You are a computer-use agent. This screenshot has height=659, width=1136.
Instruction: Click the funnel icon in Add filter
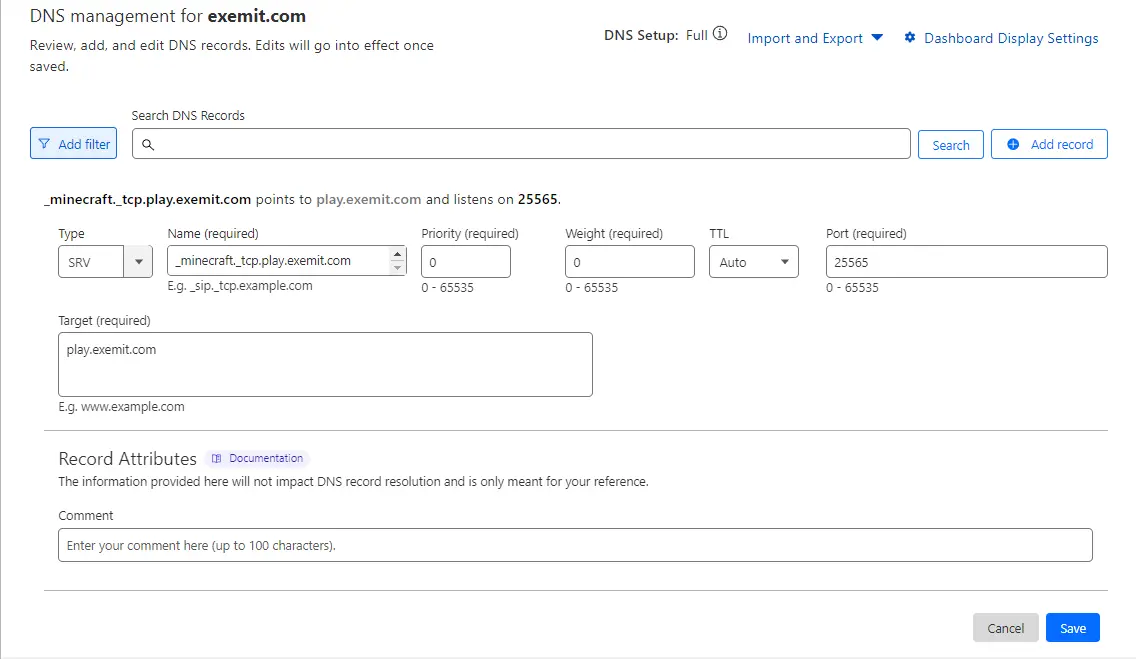44,144
